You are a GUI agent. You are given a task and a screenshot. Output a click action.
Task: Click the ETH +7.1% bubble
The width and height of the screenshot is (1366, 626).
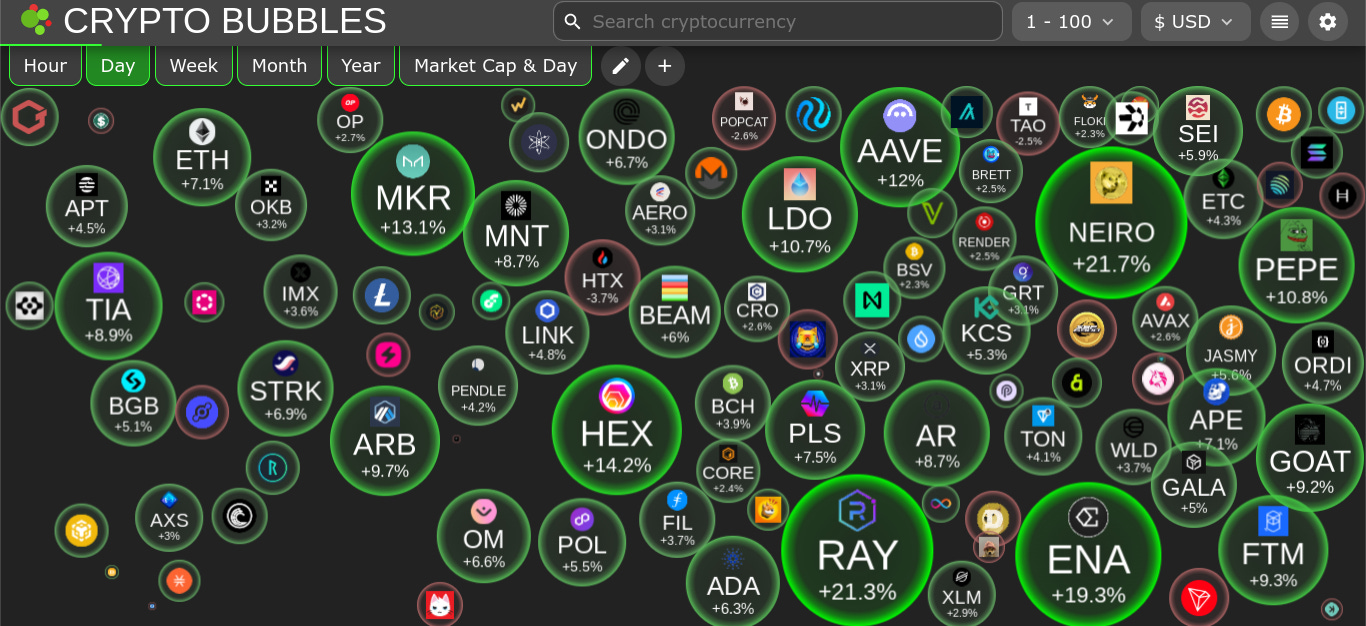point(202,157)
